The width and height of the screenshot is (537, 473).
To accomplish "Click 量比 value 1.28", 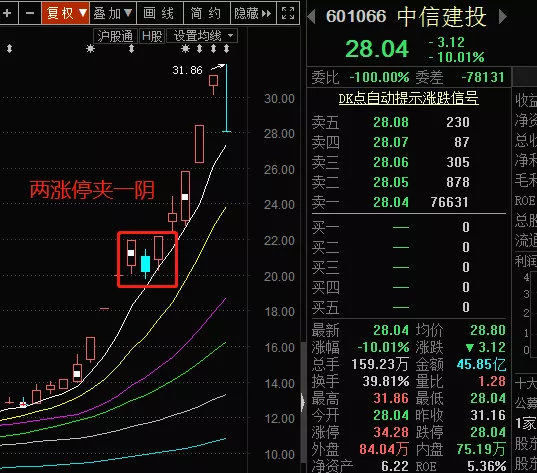I will pos(492,381).
